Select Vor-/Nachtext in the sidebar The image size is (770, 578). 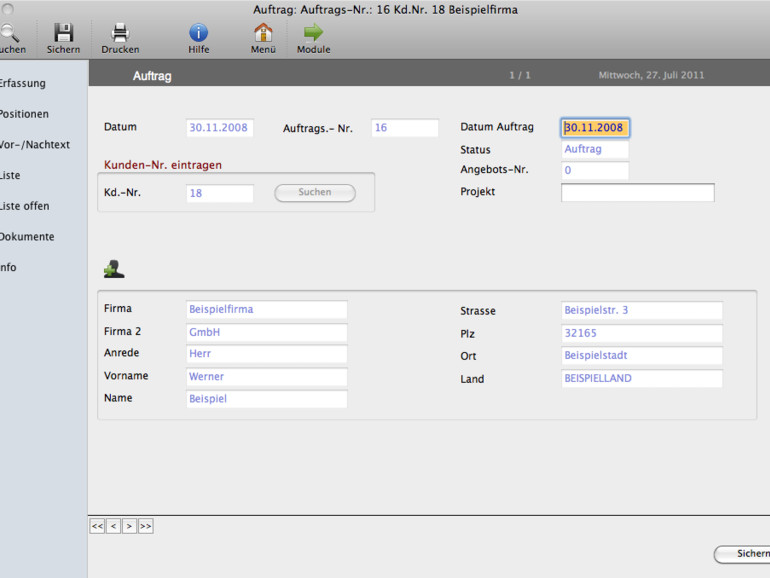[35, 144]
